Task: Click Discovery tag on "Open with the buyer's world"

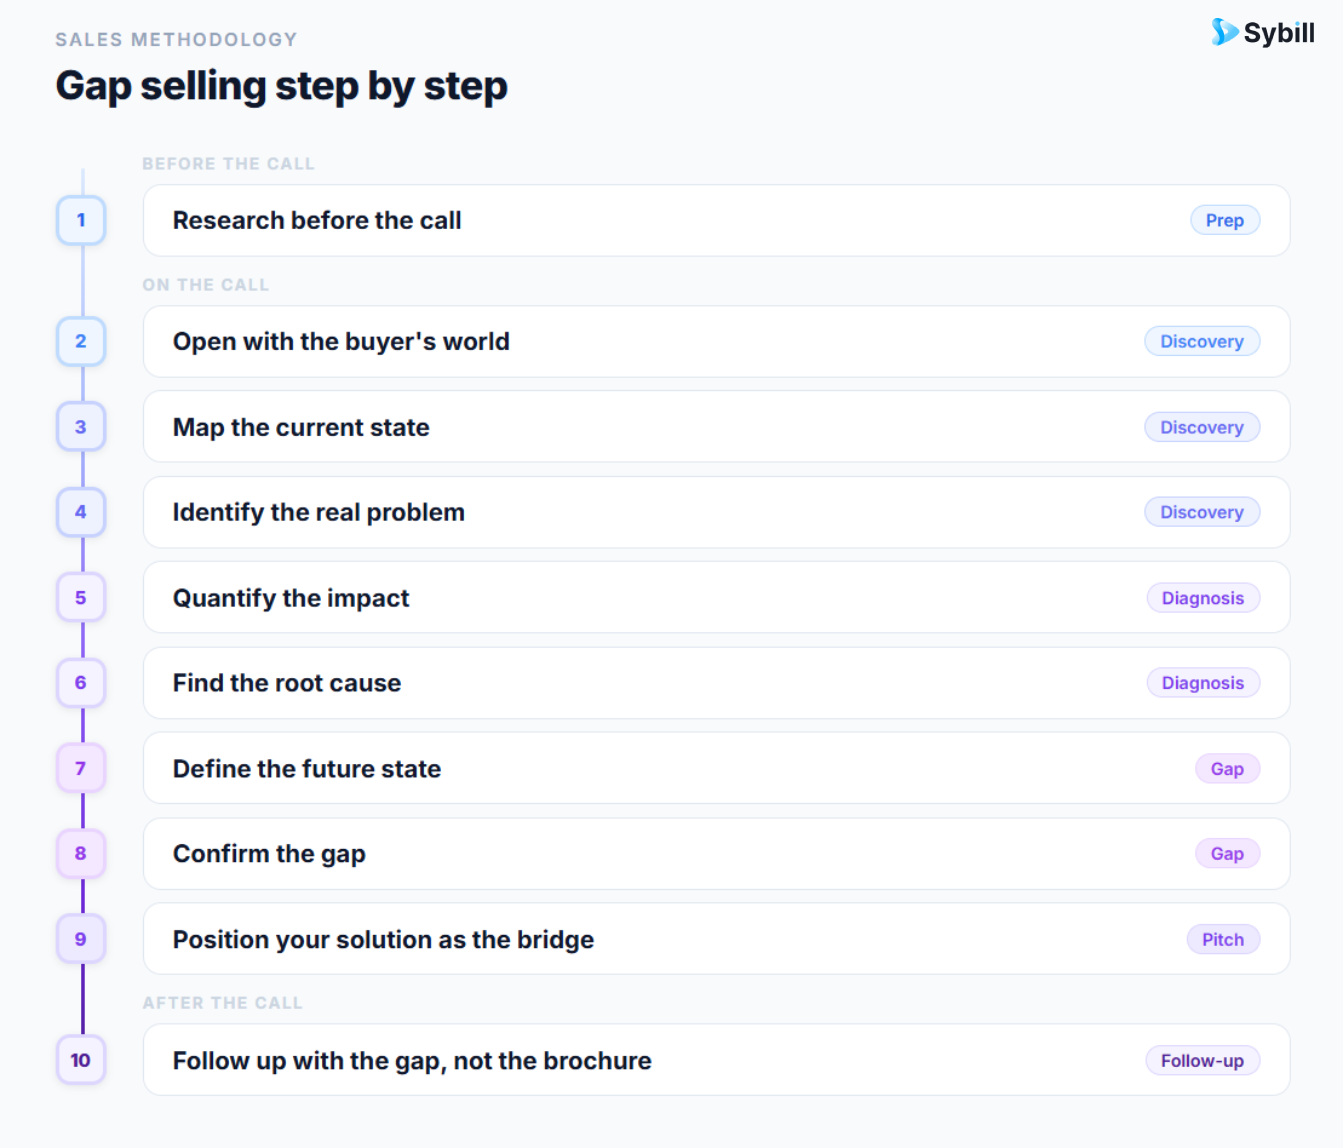Action: point(1202,341)
